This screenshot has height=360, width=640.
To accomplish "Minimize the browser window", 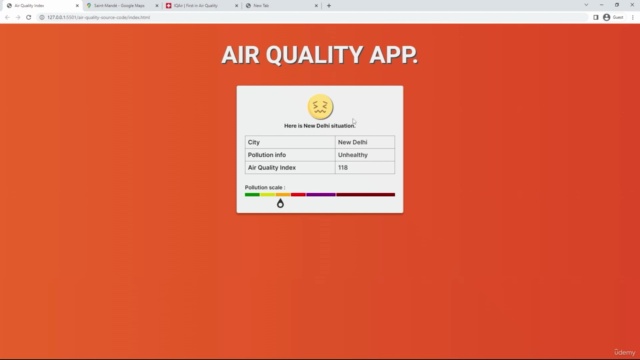I will (x=602, y=5).
